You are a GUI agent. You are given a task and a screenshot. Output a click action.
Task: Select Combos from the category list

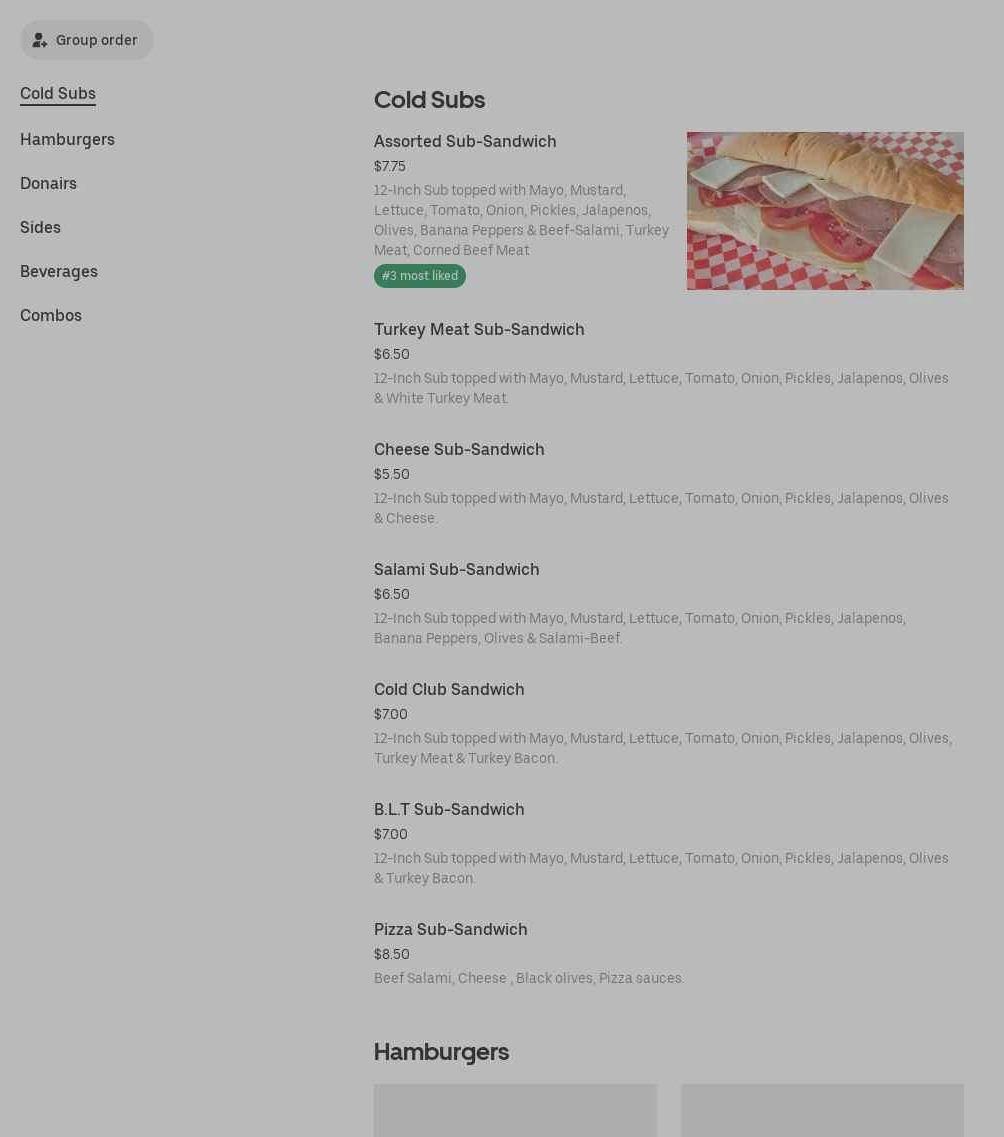[51, 316]
